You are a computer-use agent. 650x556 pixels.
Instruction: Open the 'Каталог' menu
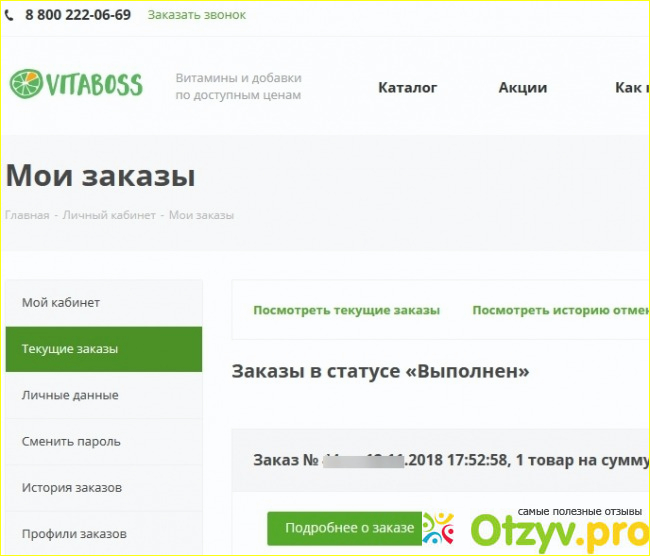coord(407,87)
